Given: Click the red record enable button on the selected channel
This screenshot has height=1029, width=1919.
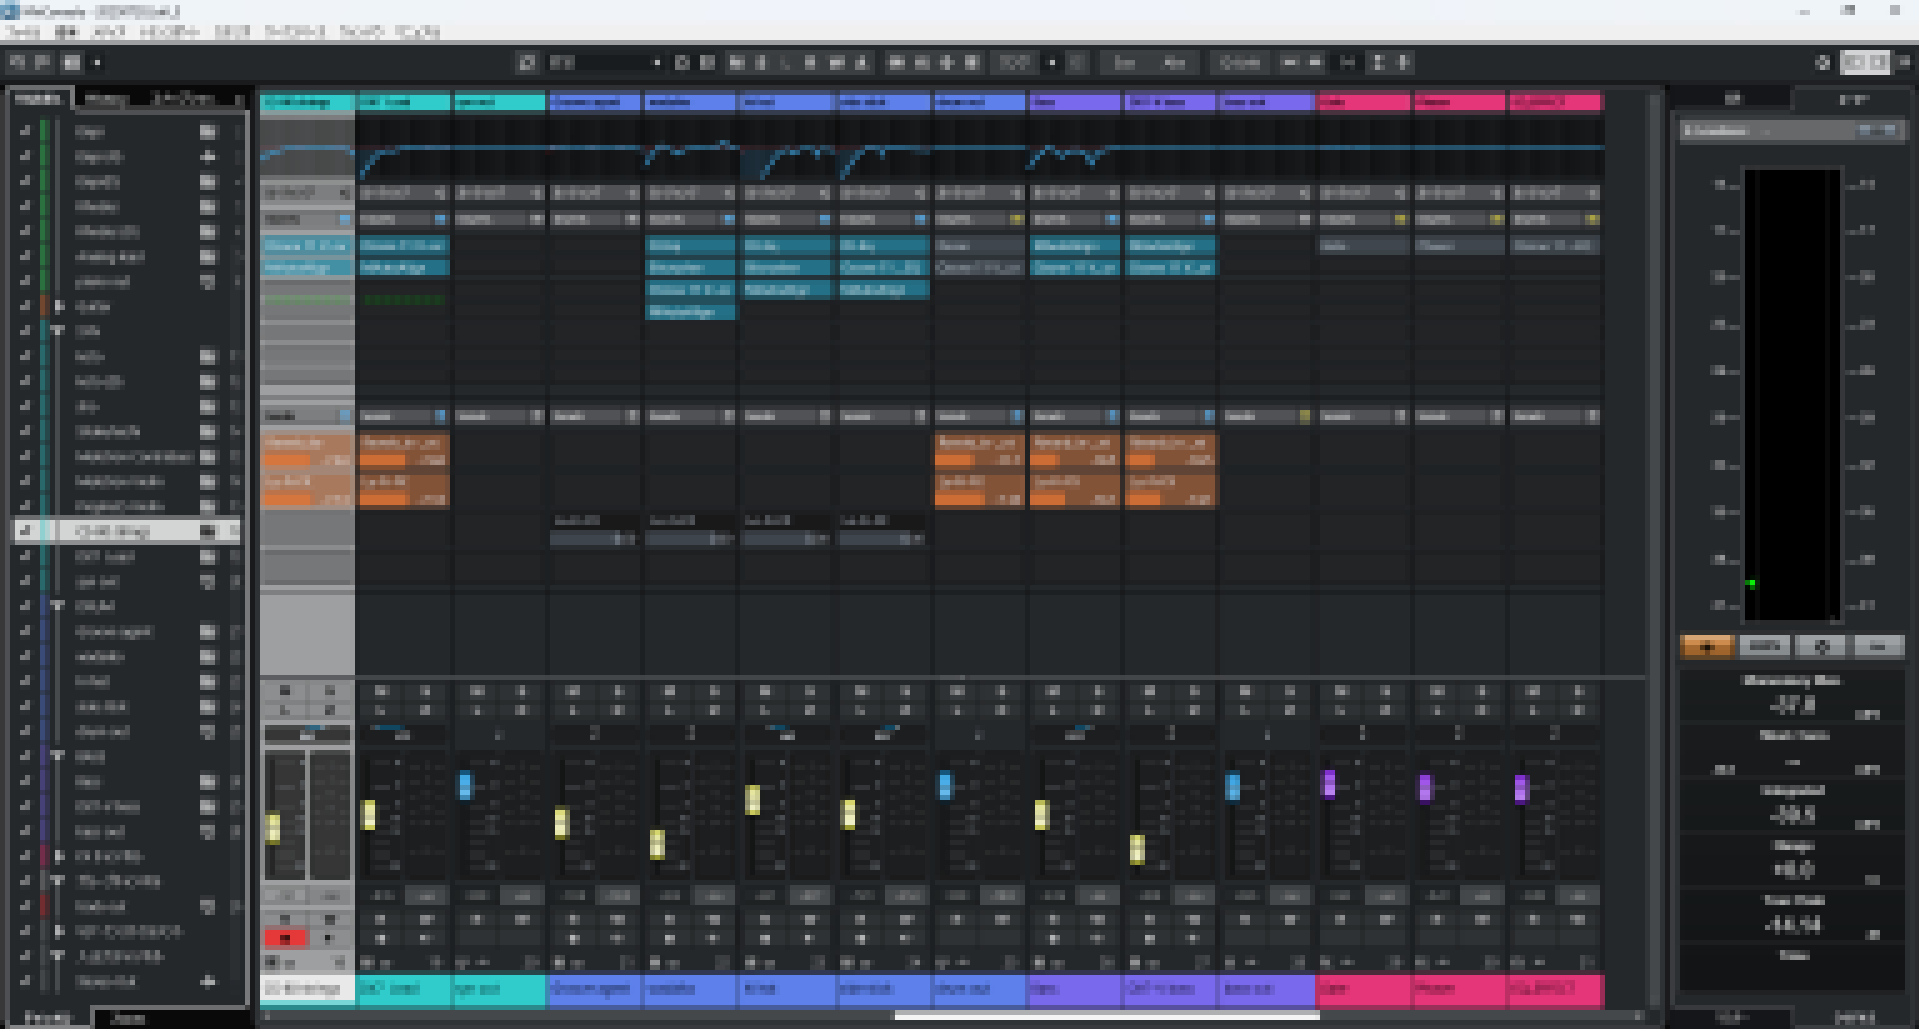Looking at the screenshot, I should (x=285, y=938).
